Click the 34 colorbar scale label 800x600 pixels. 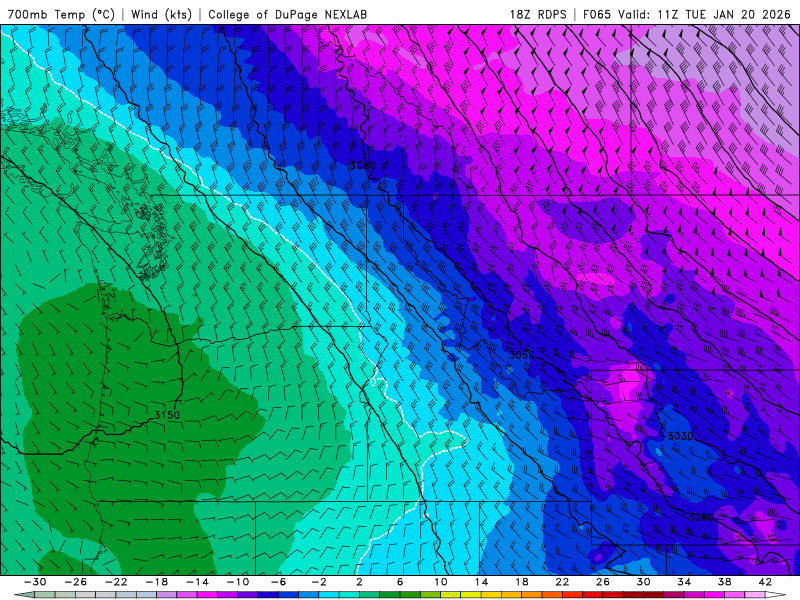[x=684, y=582]
